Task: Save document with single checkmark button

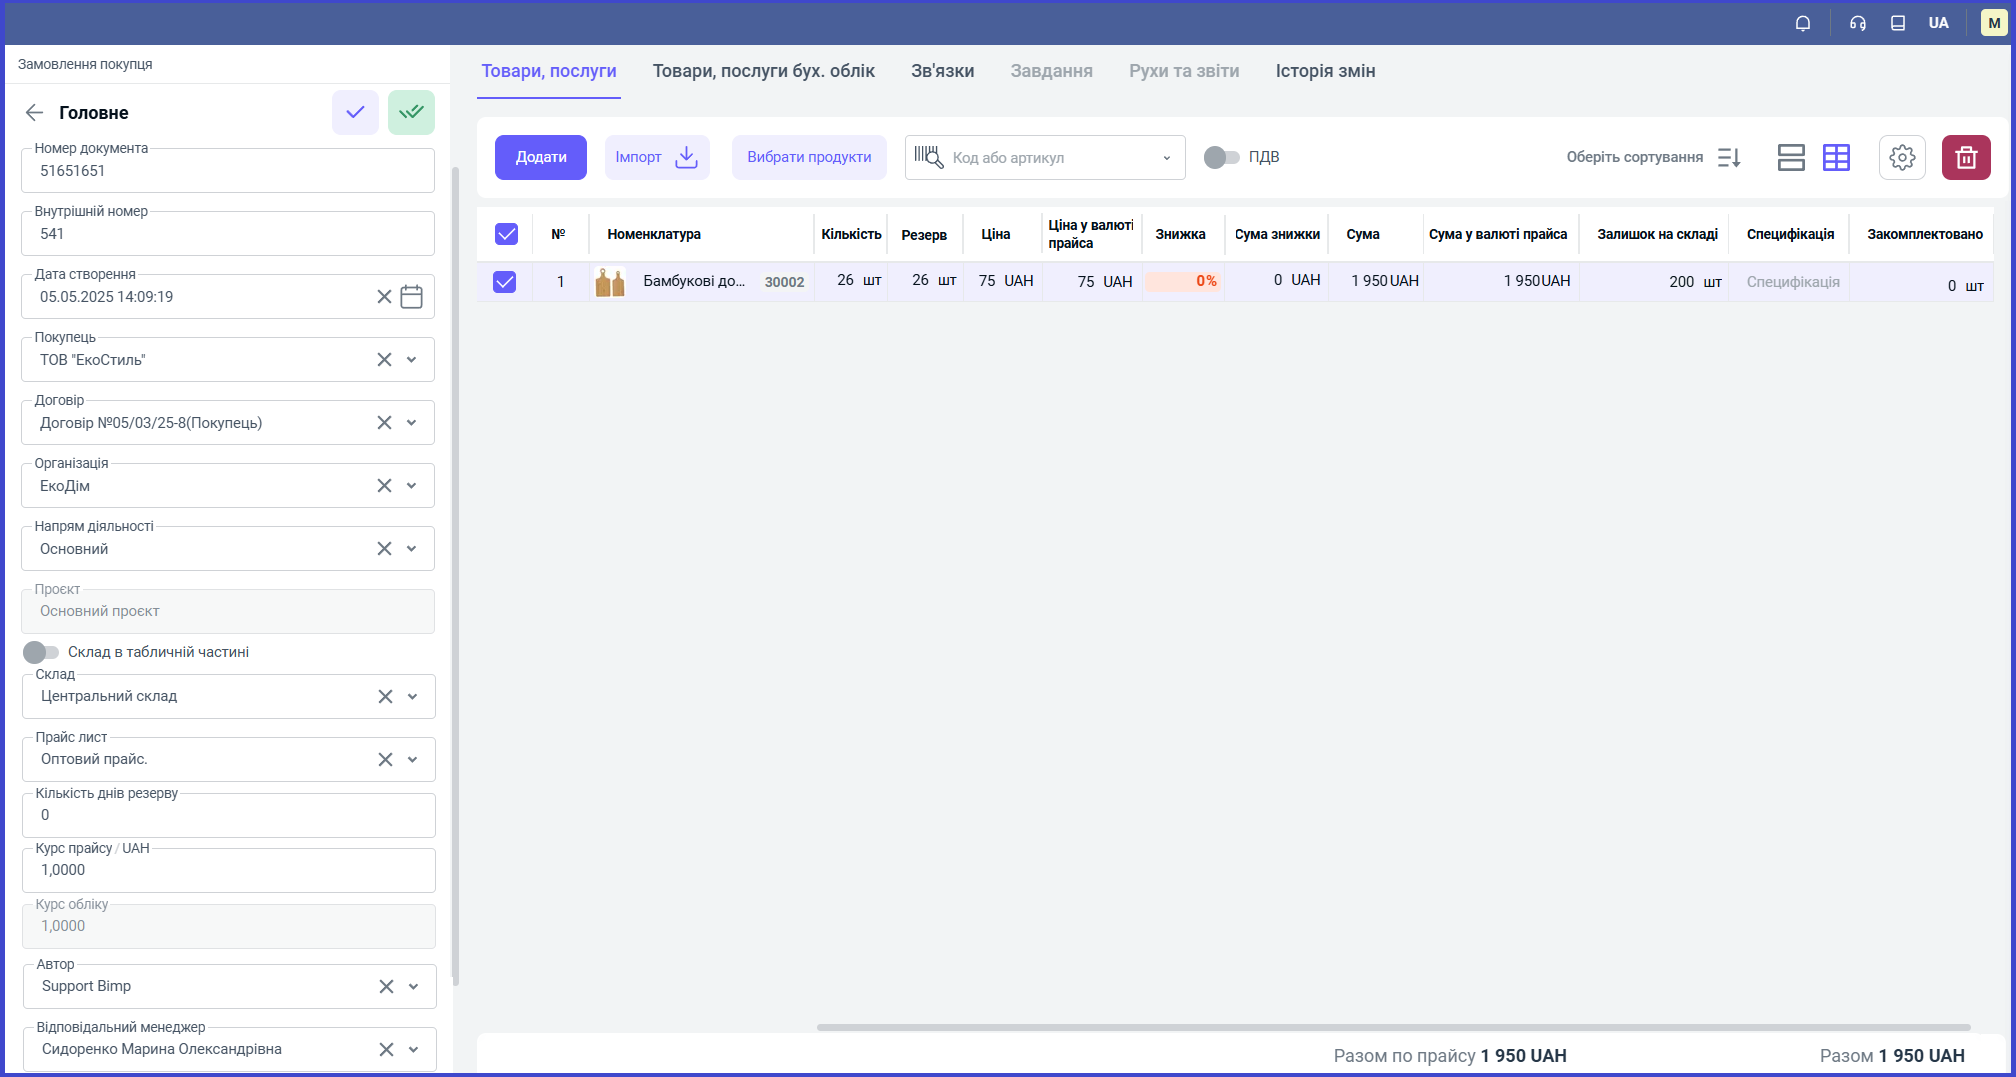Action: click(x=355, y=112)
